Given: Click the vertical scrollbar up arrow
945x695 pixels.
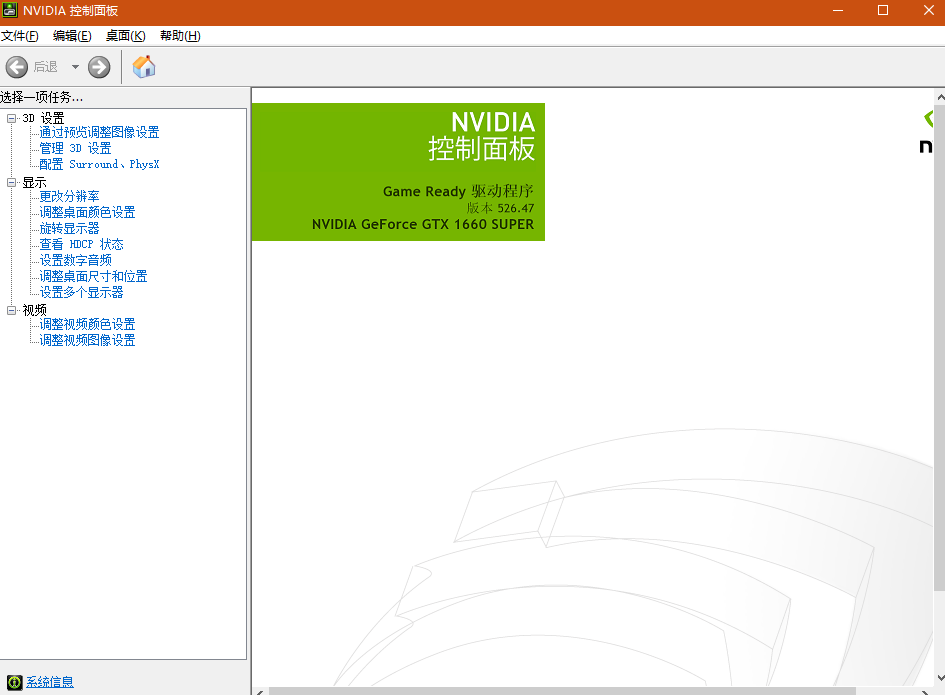Looking at the screenshot, I should tap(940, 96).
